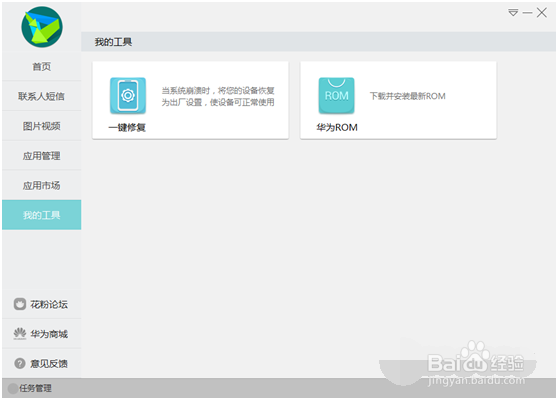Image resolution: width=558 pixels, height=400 pixels.
Task: Open the 一键修复 phone repair icon
Action: pyautogui.click(x=128, y=95)
